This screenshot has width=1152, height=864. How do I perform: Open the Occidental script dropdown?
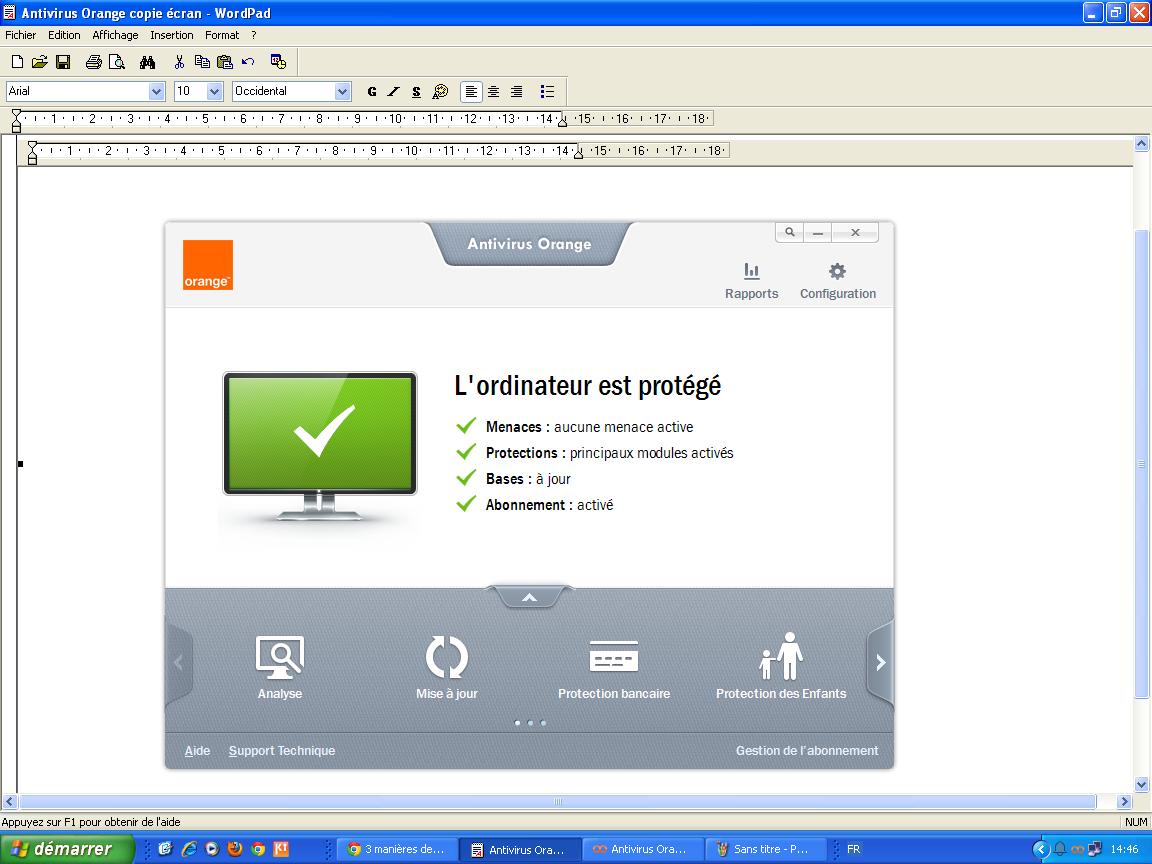(342, 91)
